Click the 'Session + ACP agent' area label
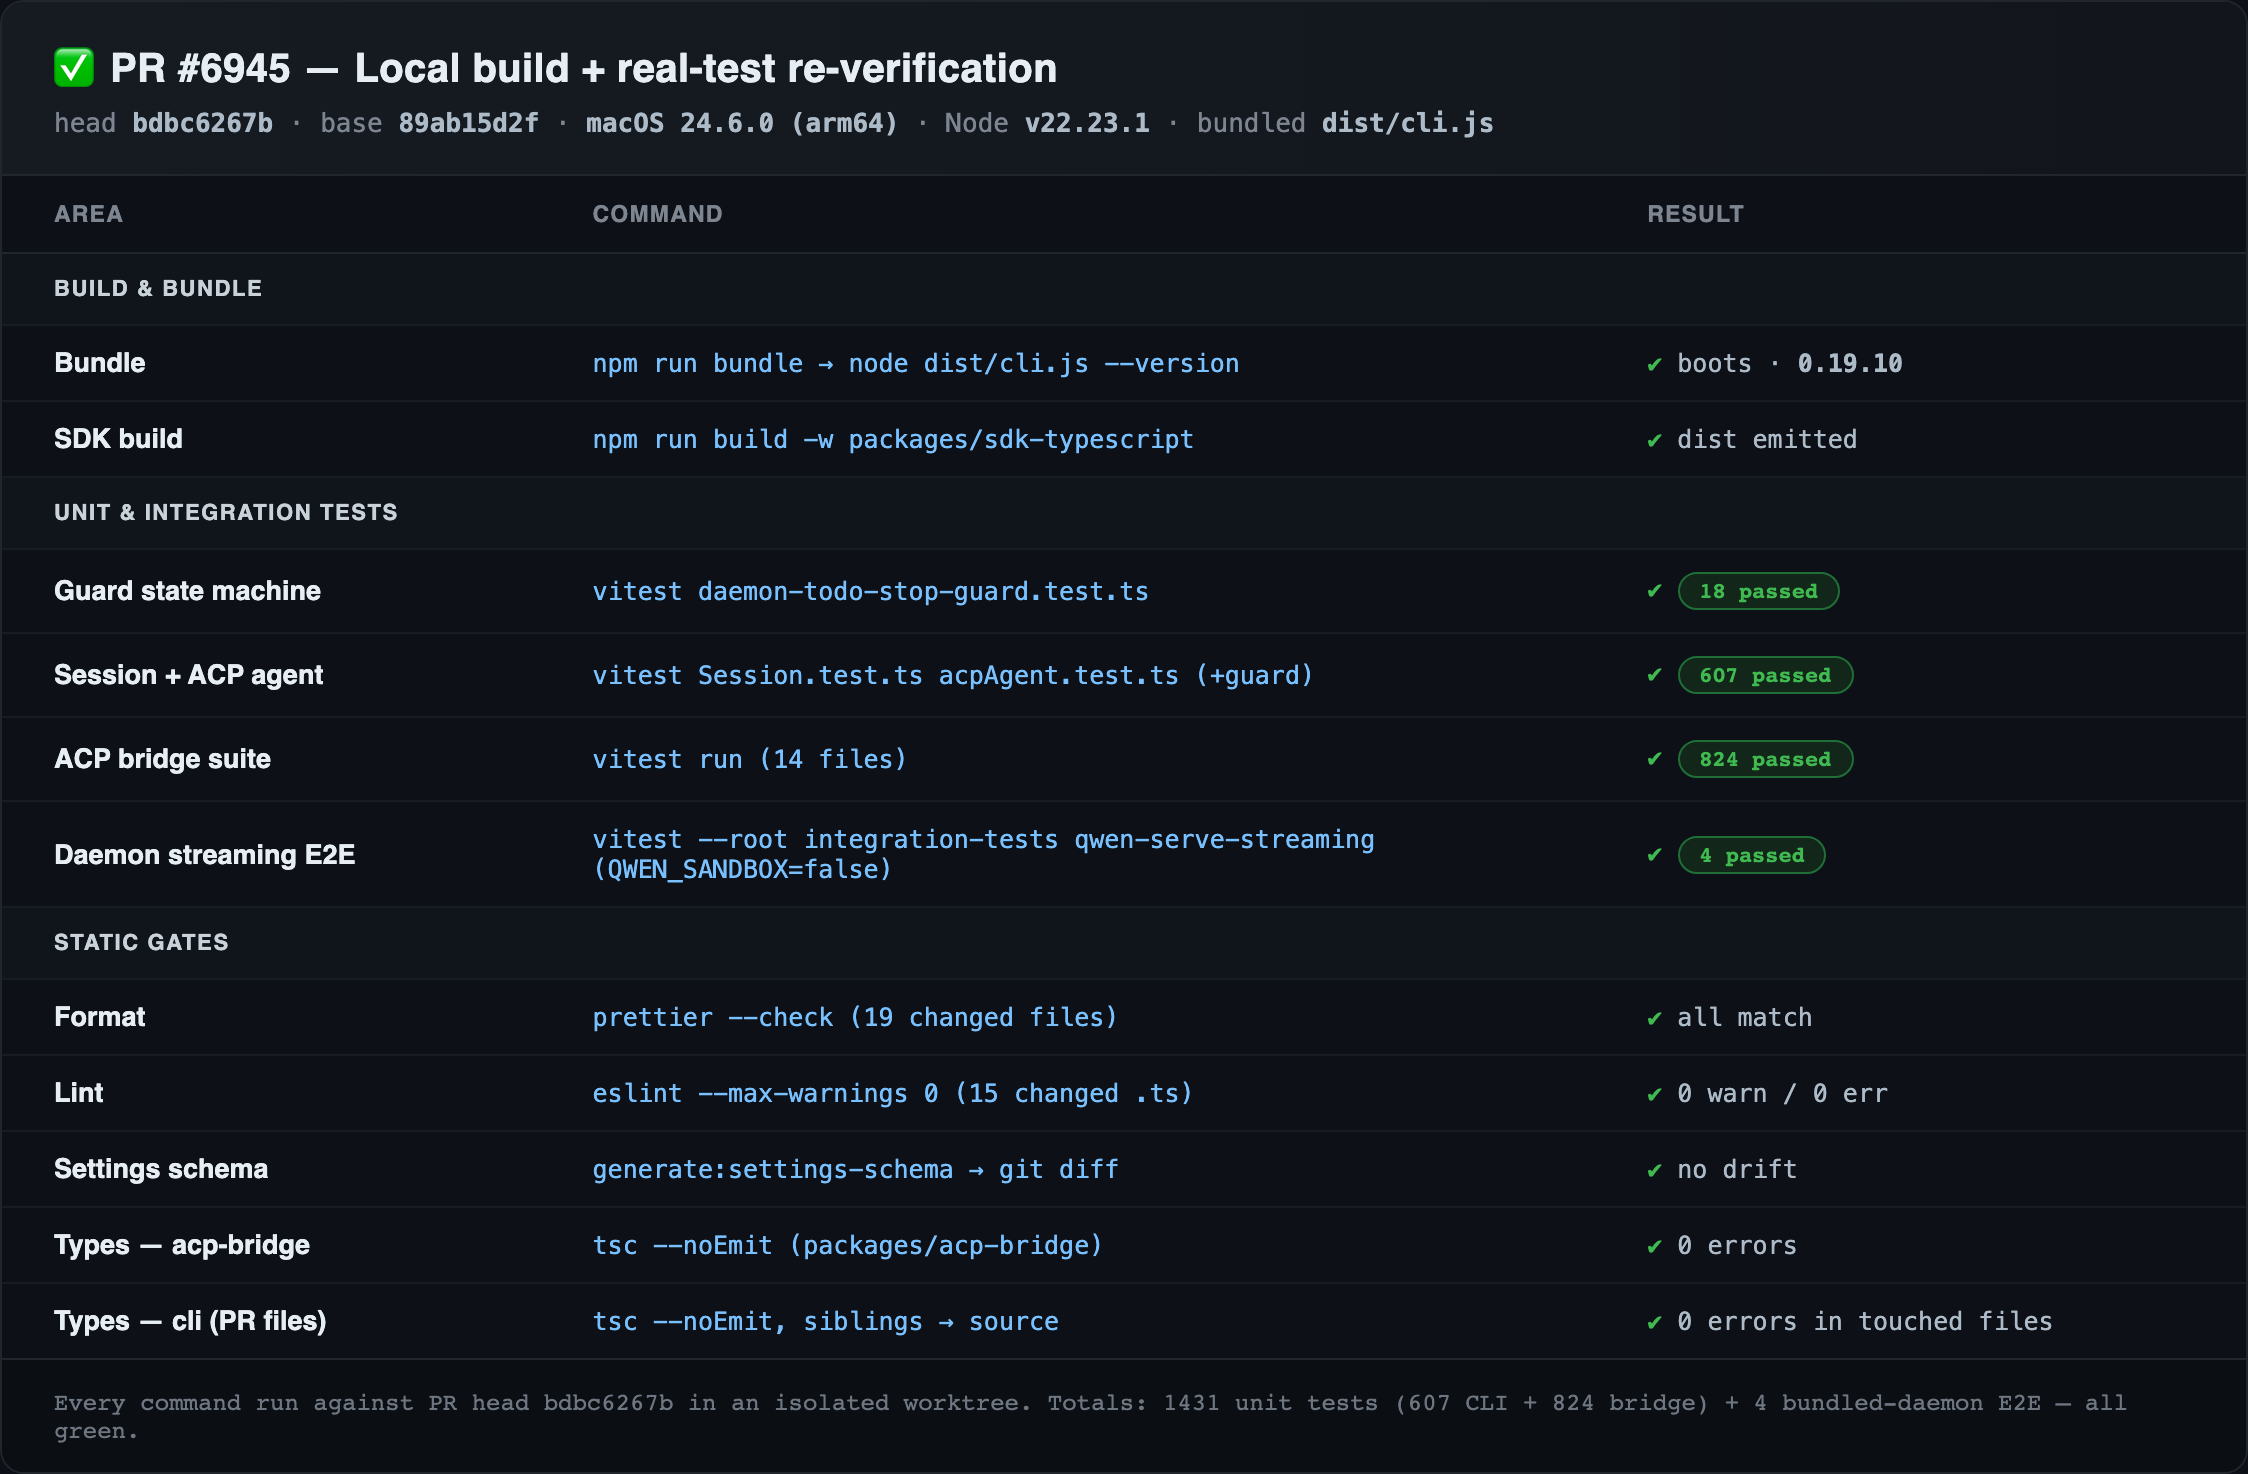This screenshot has height=1474, width=2248. pyautogui.click(x=188, y=675)
